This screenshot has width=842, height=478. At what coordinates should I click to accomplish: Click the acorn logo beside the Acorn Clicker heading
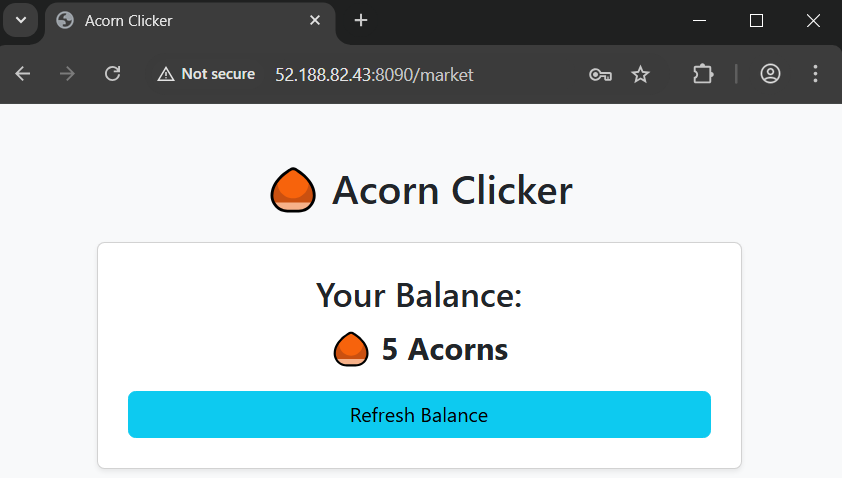click(x=293, y=190)
